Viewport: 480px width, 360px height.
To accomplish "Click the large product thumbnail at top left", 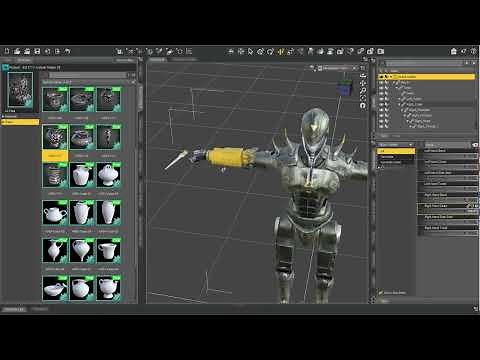I will pos(20,90).
